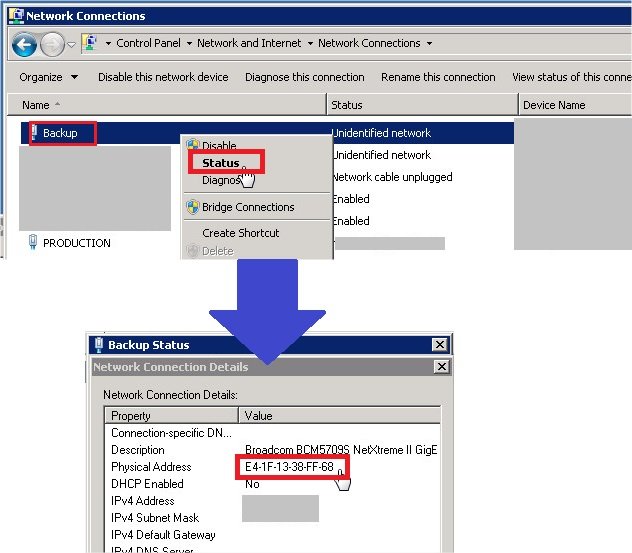Viewport: 632px width, 553px height.
Task: Choose Bridge Connections from context menu
Action: point(248,207)
